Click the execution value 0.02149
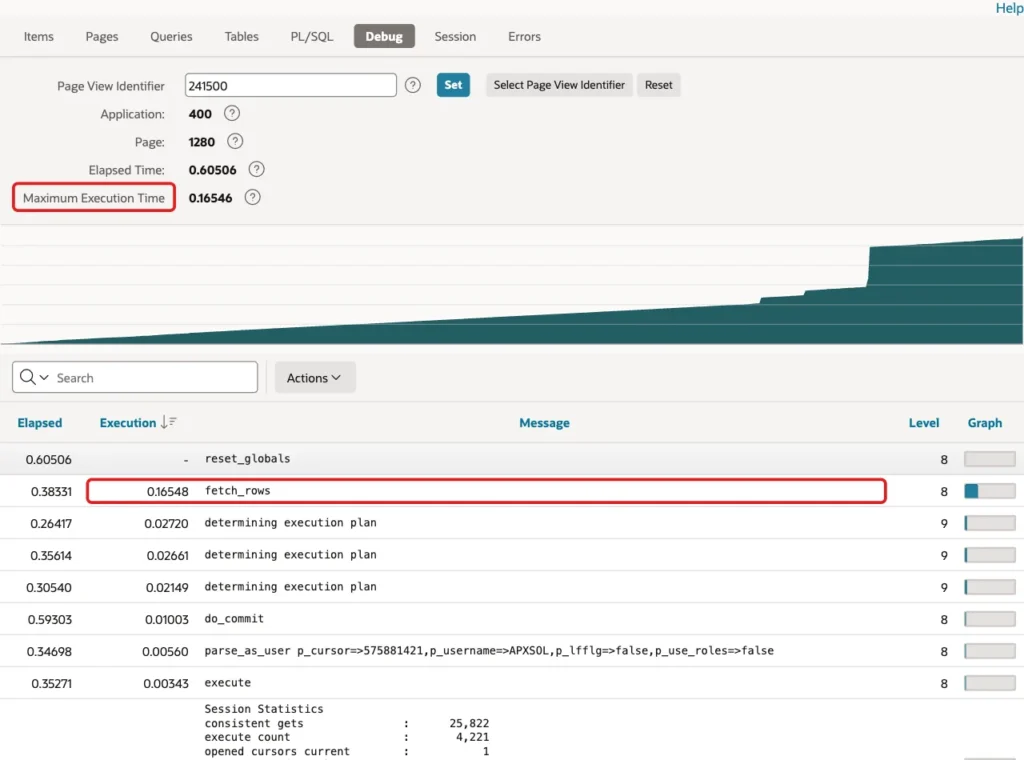 (x=167, y=587)
